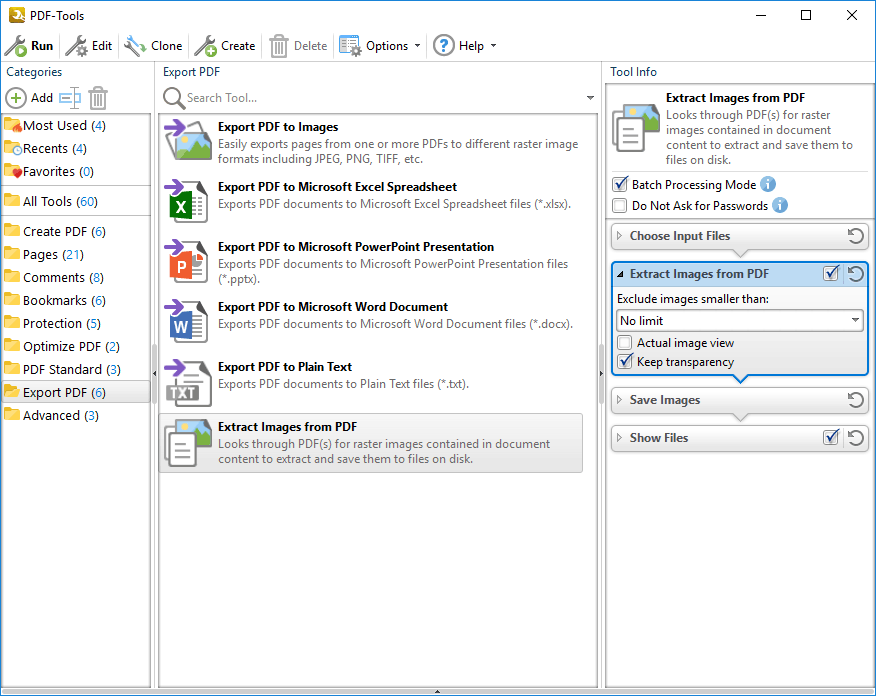Click 'Export PDF to Plain Text' title
The image size is (876, 696).
click(285, 366)
